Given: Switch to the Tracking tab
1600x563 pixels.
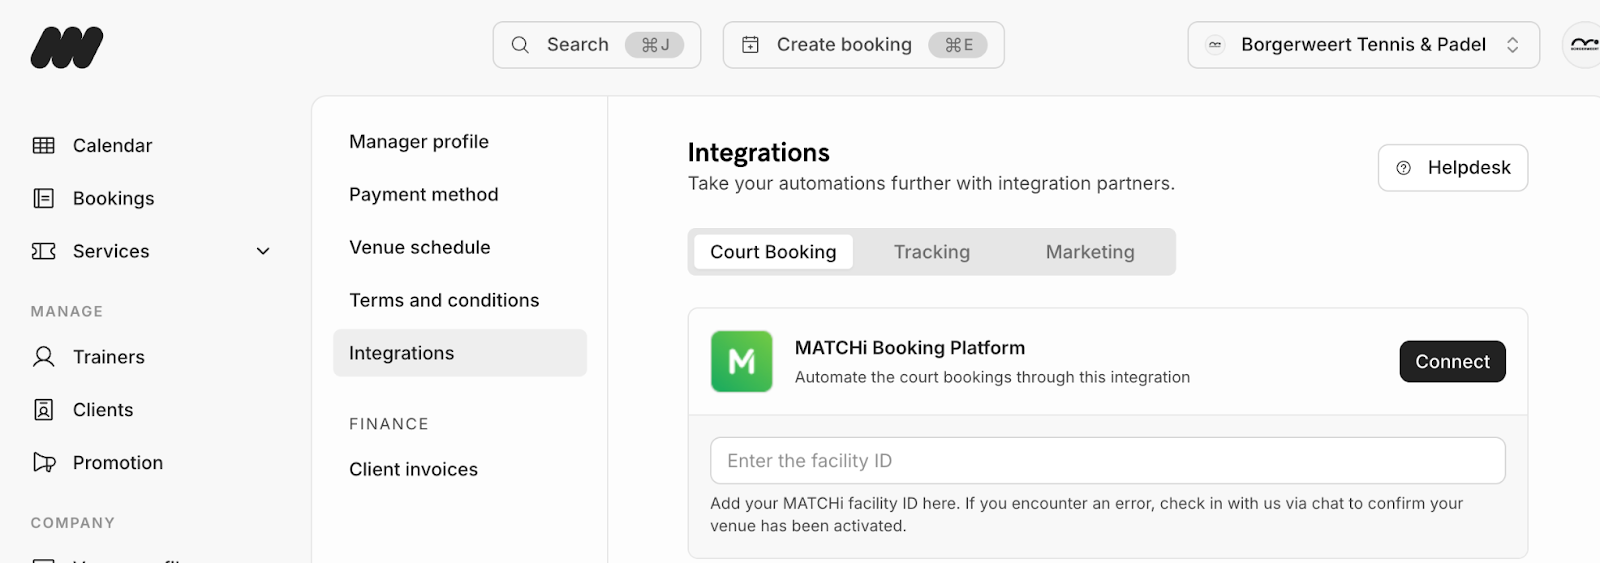Looking at the screenshot, I should click(931, 252).
